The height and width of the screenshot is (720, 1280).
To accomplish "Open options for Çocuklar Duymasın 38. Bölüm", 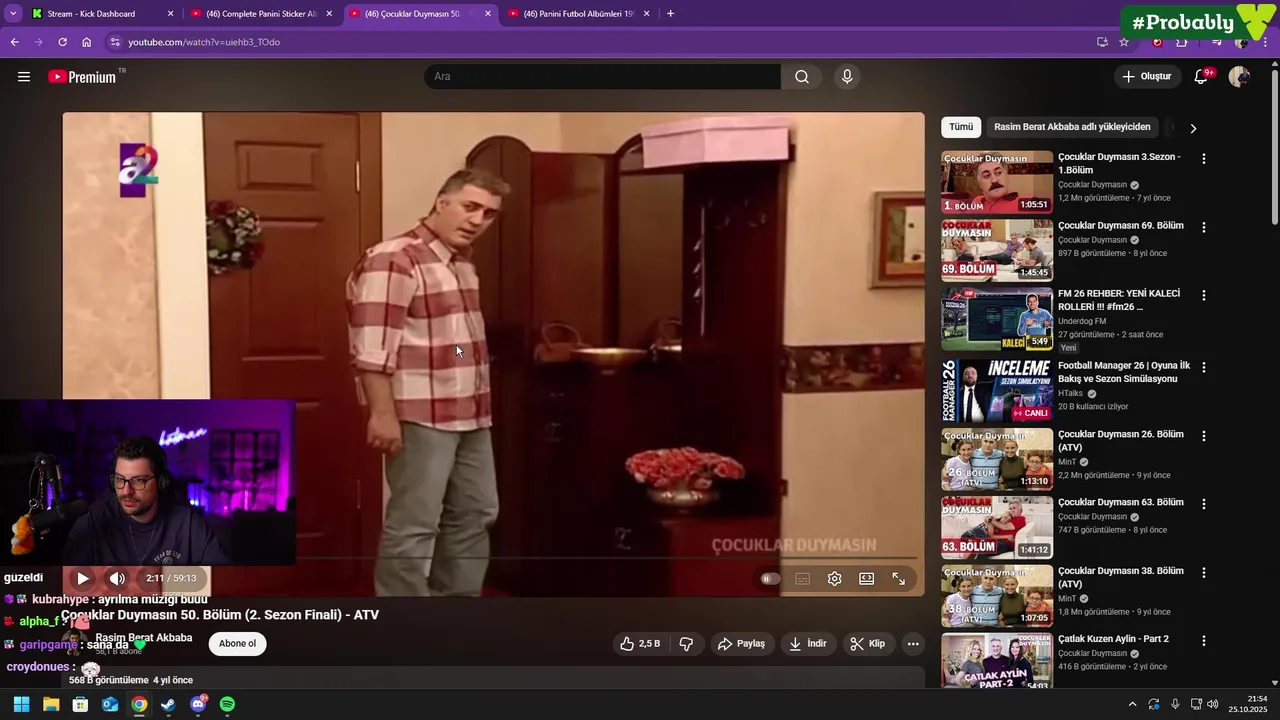I will [x=1204, y=573].
